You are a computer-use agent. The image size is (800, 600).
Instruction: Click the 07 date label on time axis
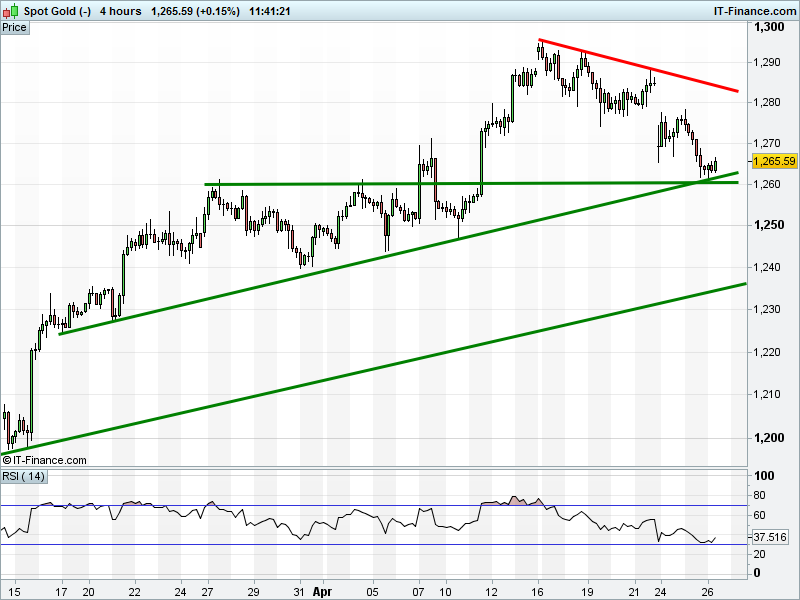click(419, 592)
